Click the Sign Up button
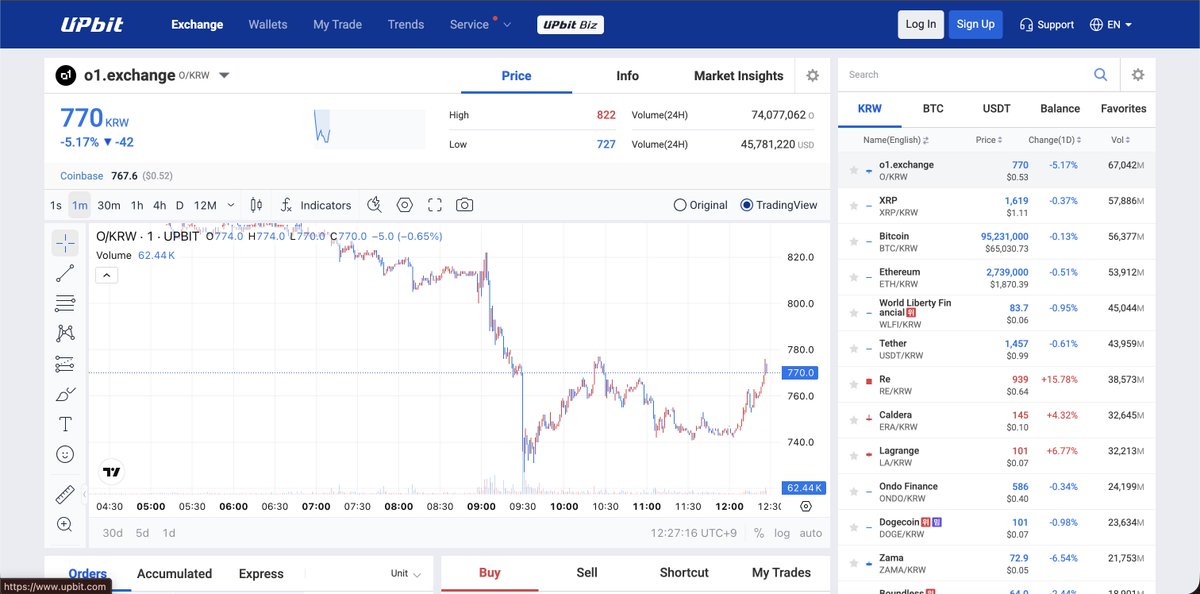 click(x=975, y=25)
